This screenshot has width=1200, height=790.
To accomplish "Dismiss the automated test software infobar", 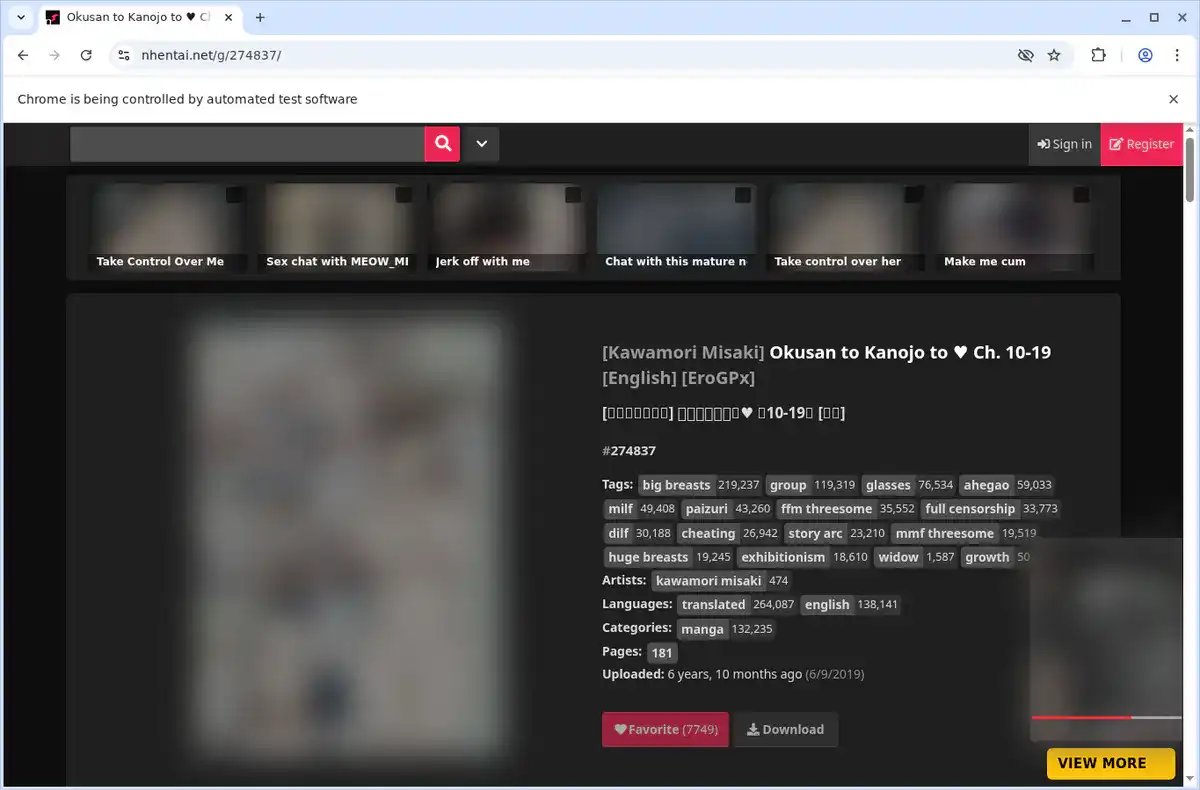I will (1173, 99).
